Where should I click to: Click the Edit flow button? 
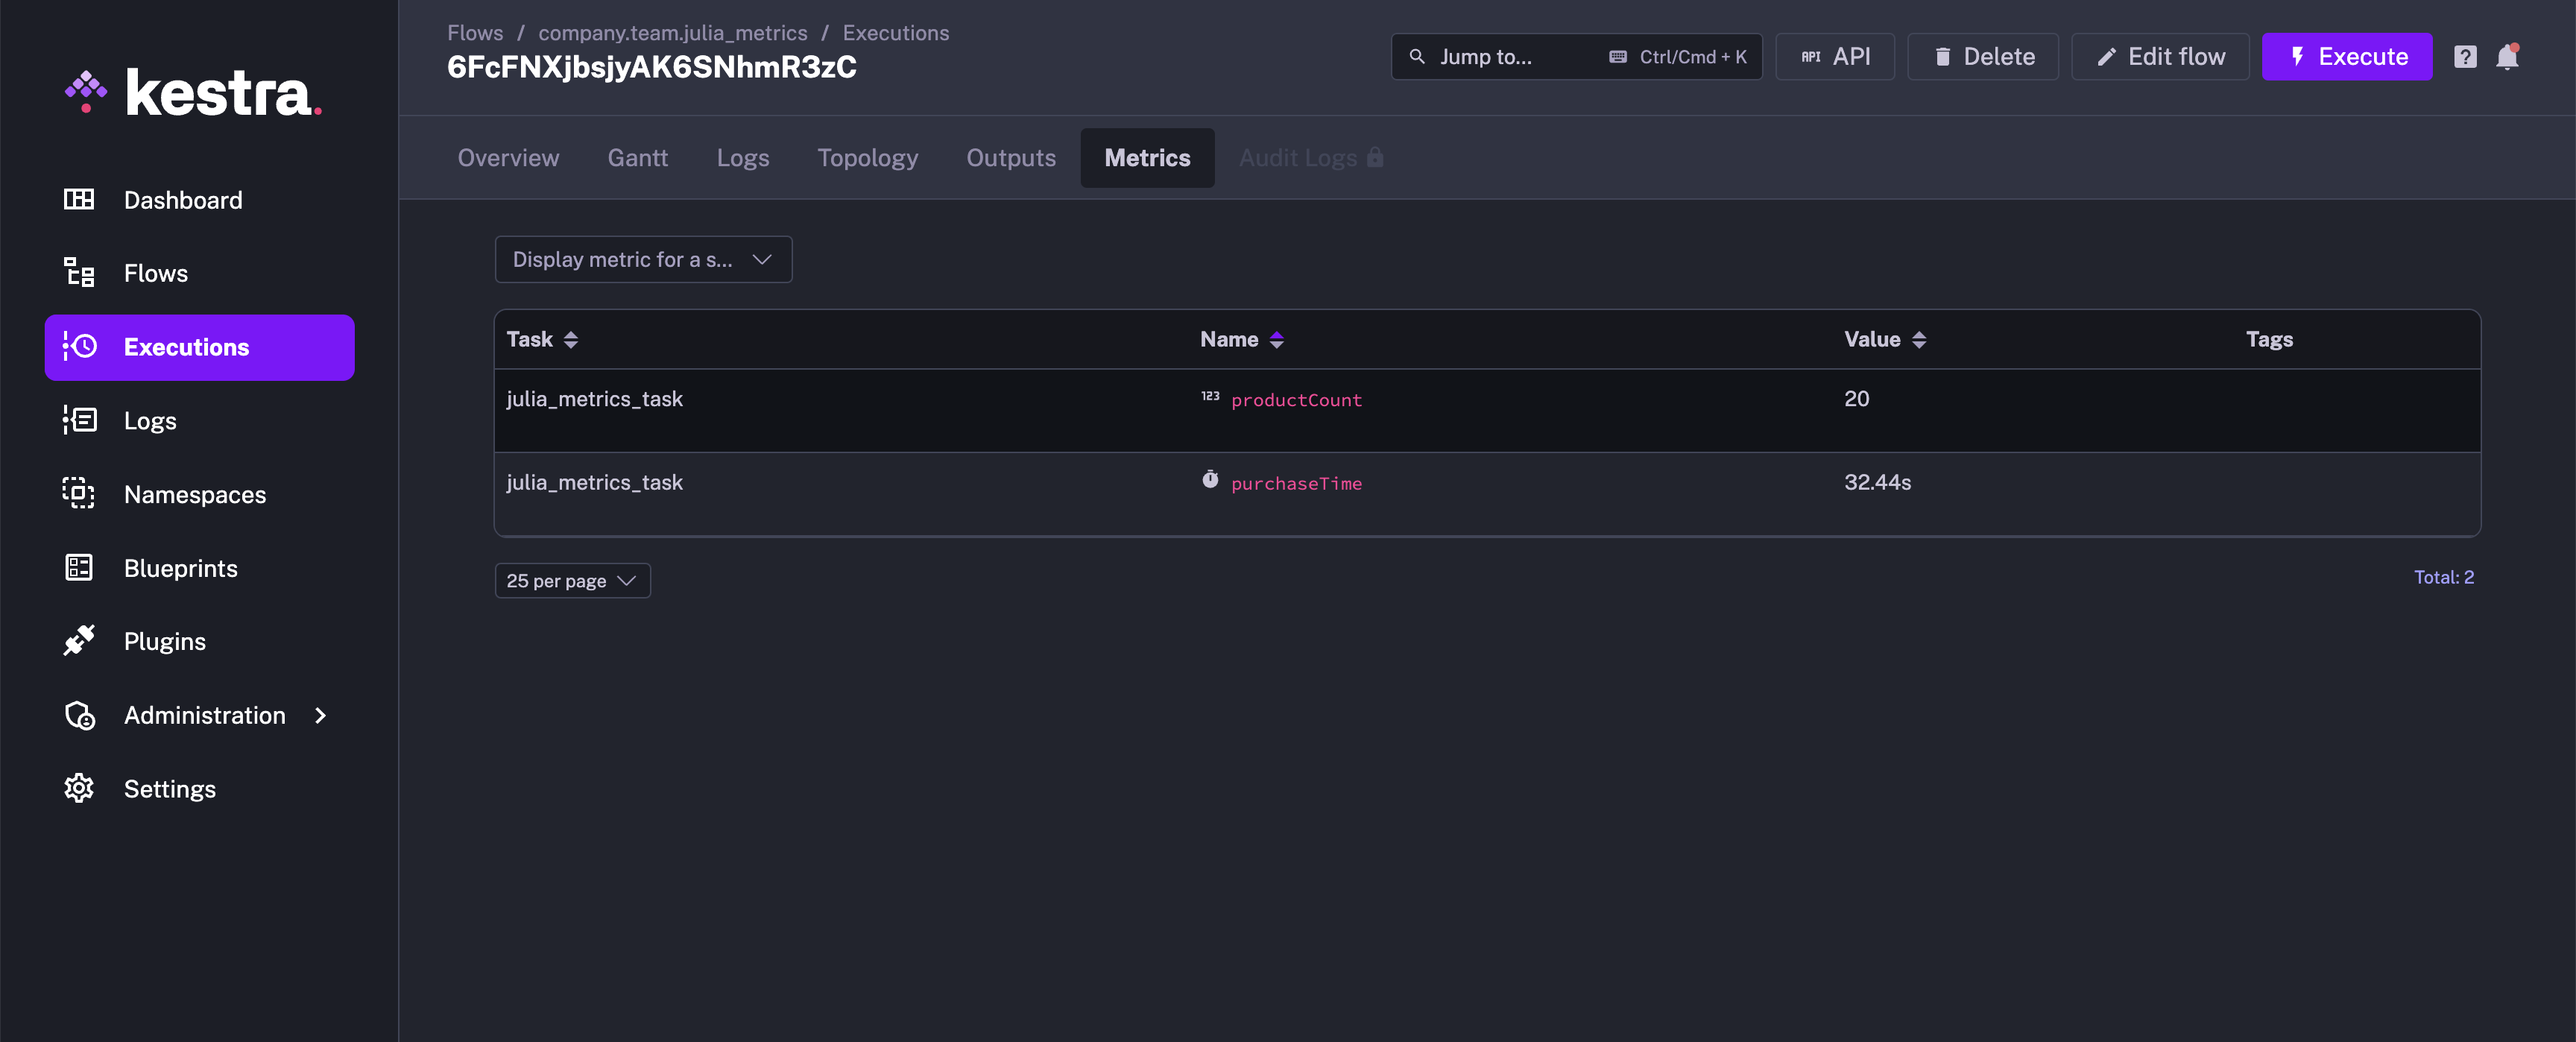tap(2160, 57)
